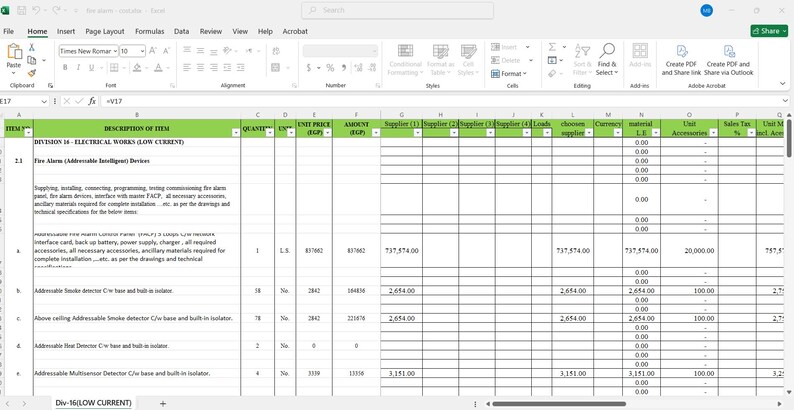Click the MB account avatar
Screen dimensions: 794x410
click(707, 10)
